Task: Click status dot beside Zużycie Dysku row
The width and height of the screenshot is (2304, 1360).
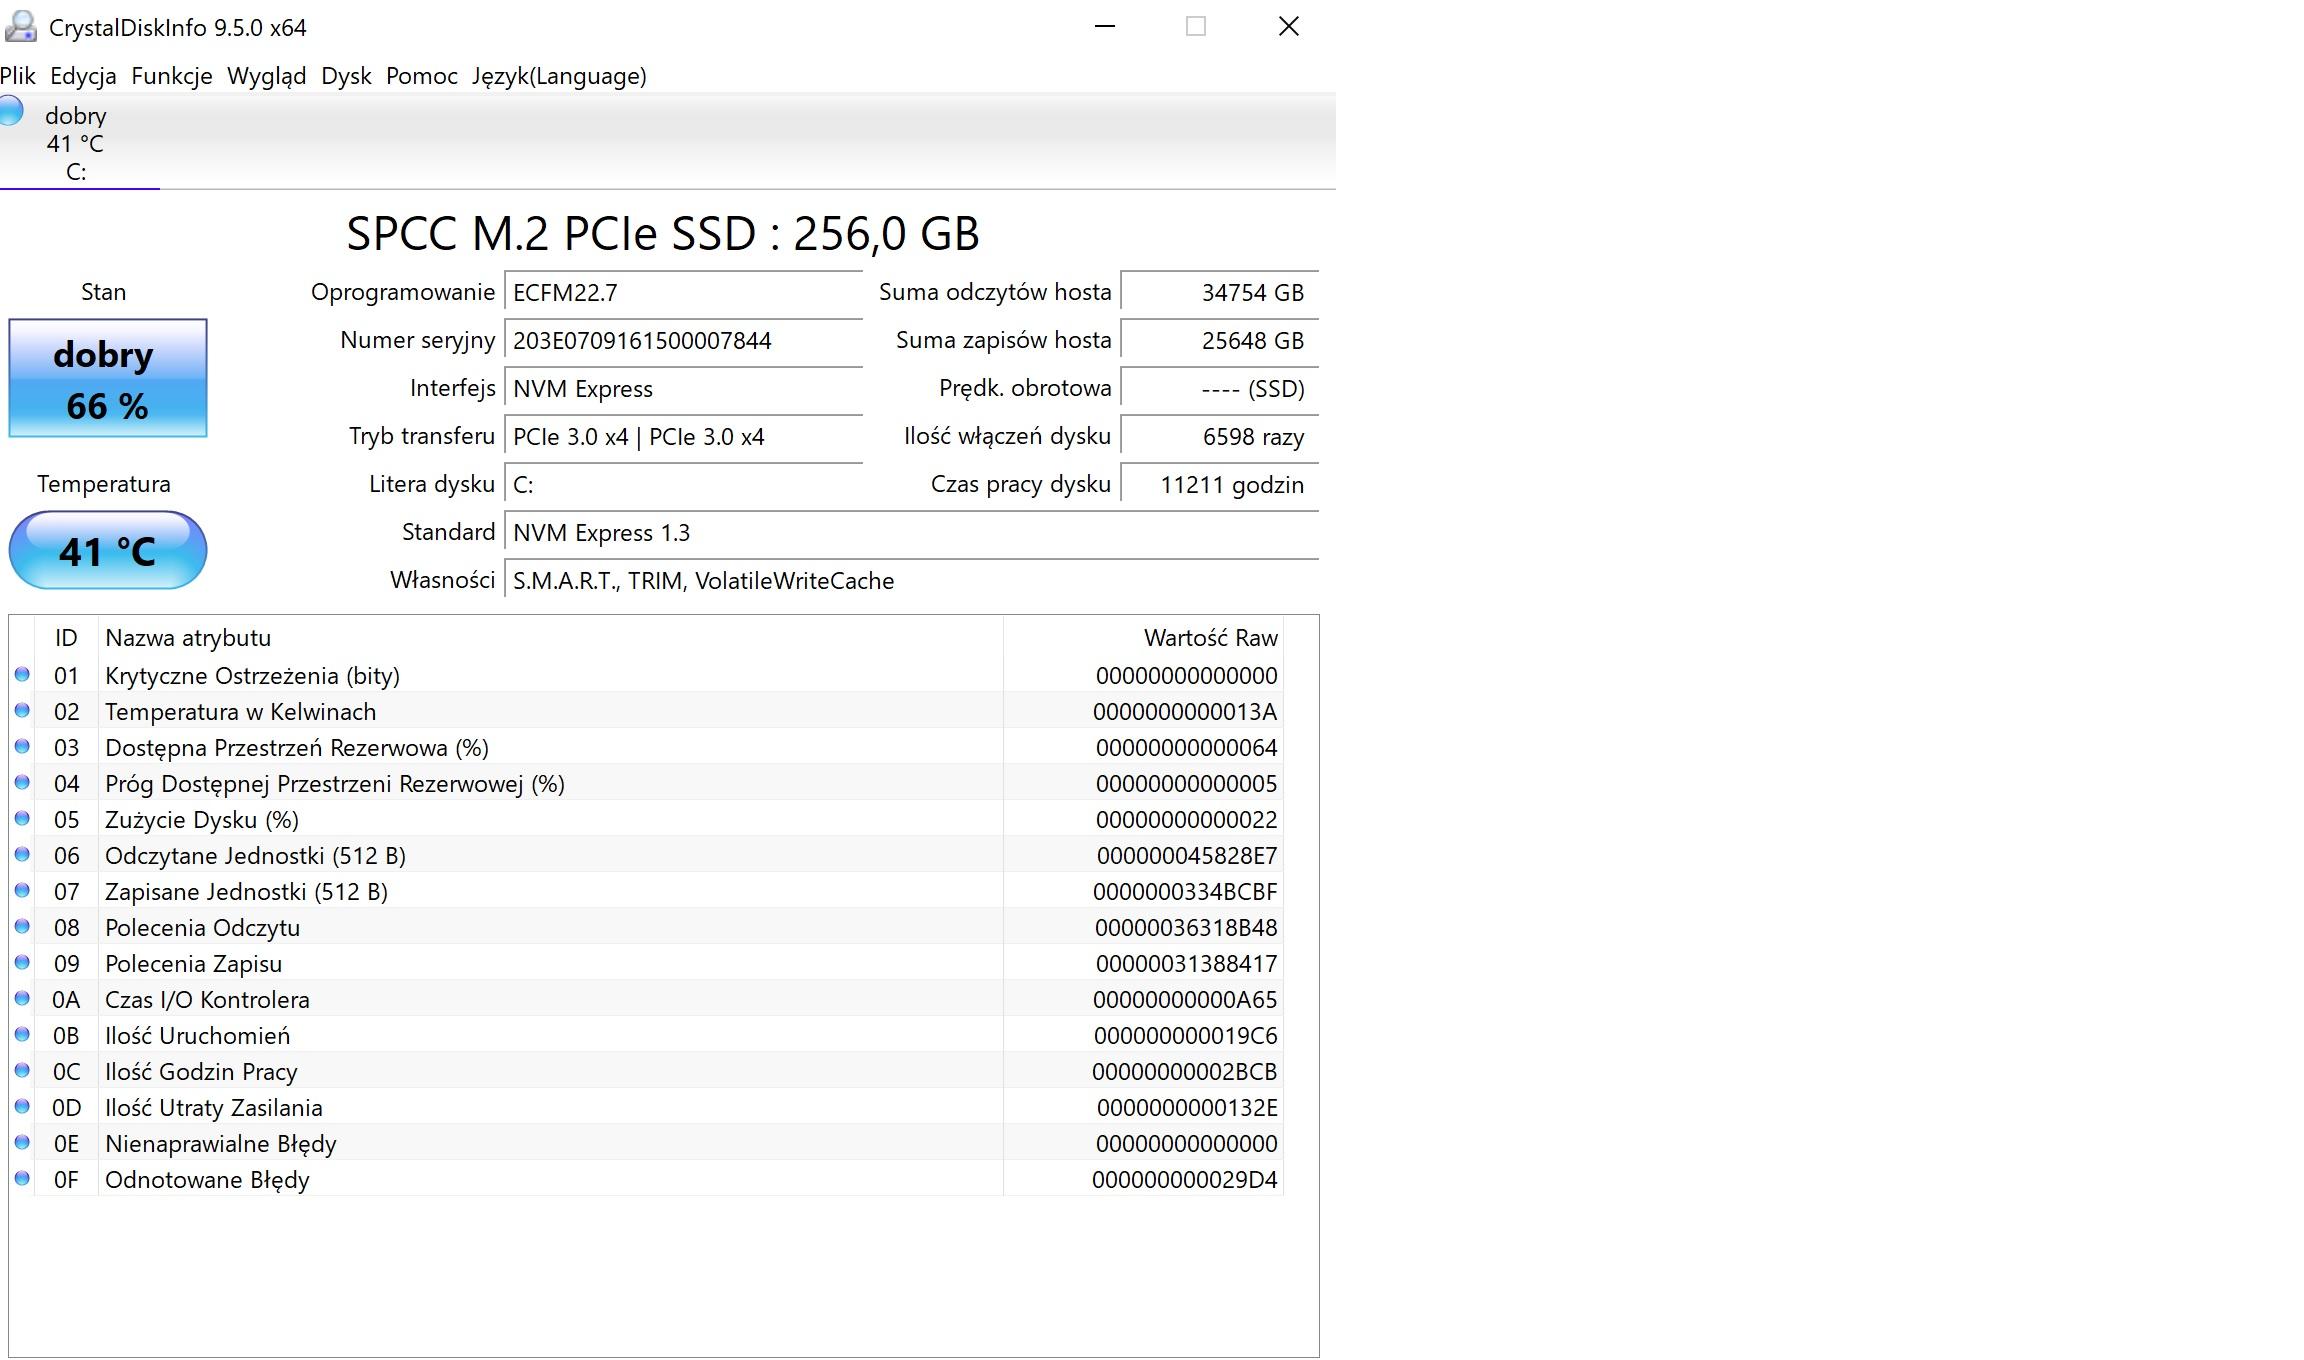Action: [x=22, y=819]
